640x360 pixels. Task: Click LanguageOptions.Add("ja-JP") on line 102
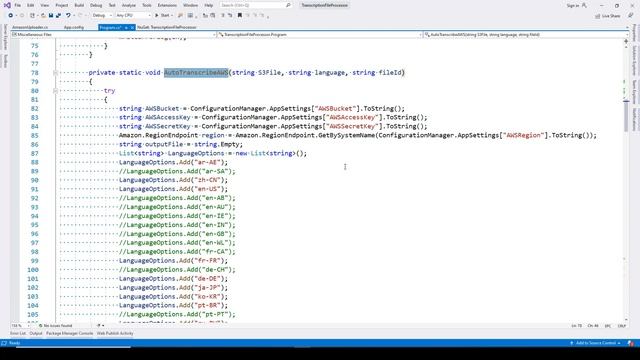(173, 288)
